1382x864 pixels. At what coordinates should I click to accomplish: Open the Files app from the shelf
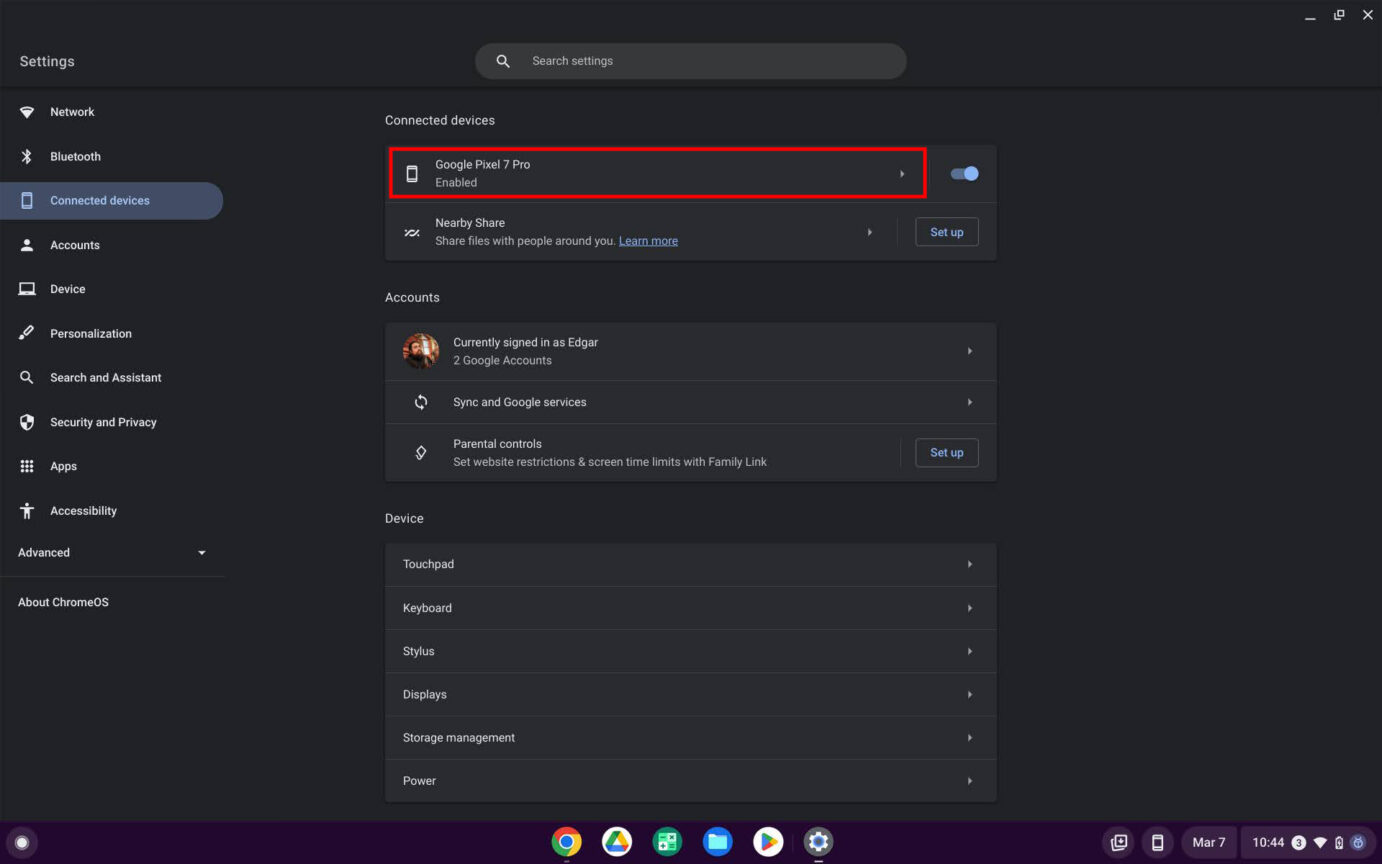point(717,842)
